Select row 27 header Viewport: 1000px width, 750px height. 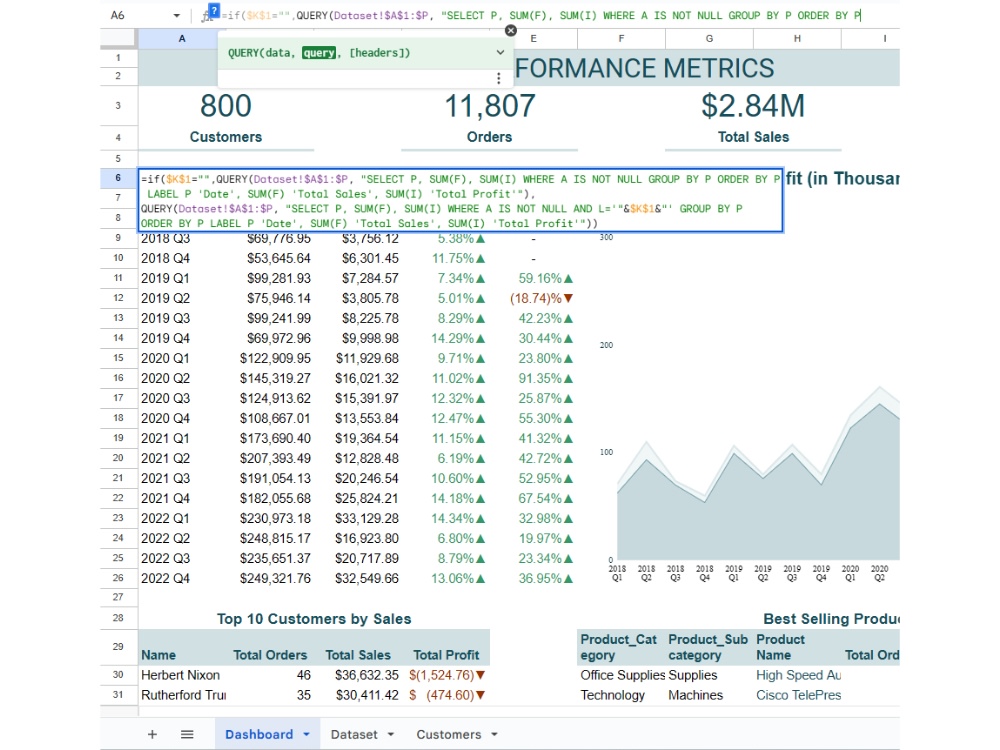[x=118, y=597]
